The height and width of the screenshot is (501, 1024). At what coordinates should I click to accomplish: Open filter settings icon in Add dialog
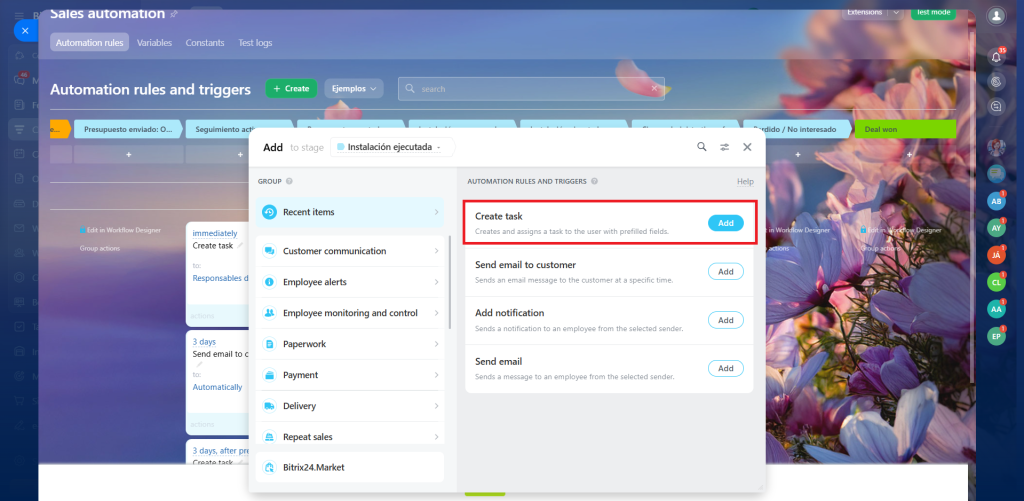tap(725, 147)
